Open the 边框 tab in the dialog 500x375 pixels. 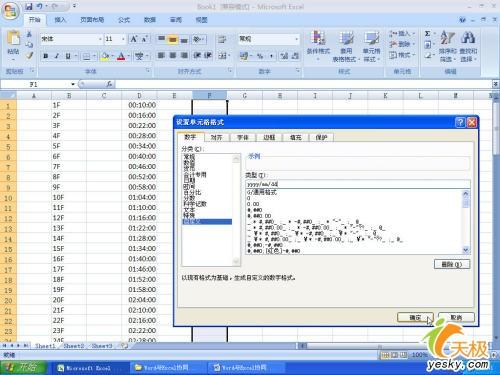(269, 137)
